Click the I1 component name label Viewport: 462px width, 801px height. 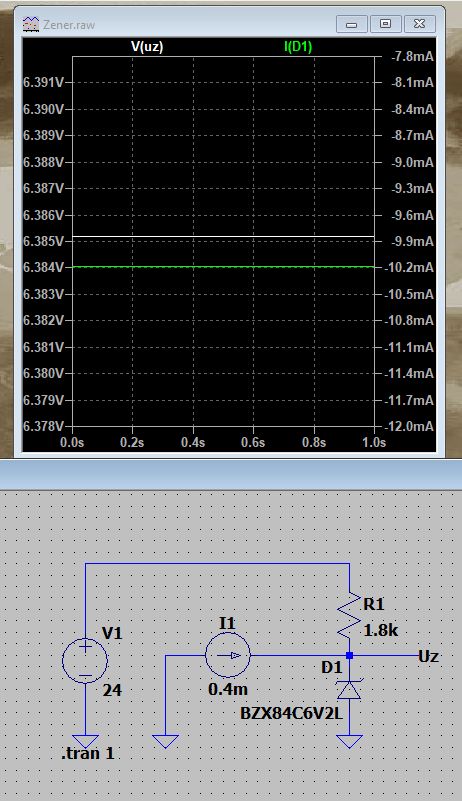pyautogui.click(x=227, y=623)
